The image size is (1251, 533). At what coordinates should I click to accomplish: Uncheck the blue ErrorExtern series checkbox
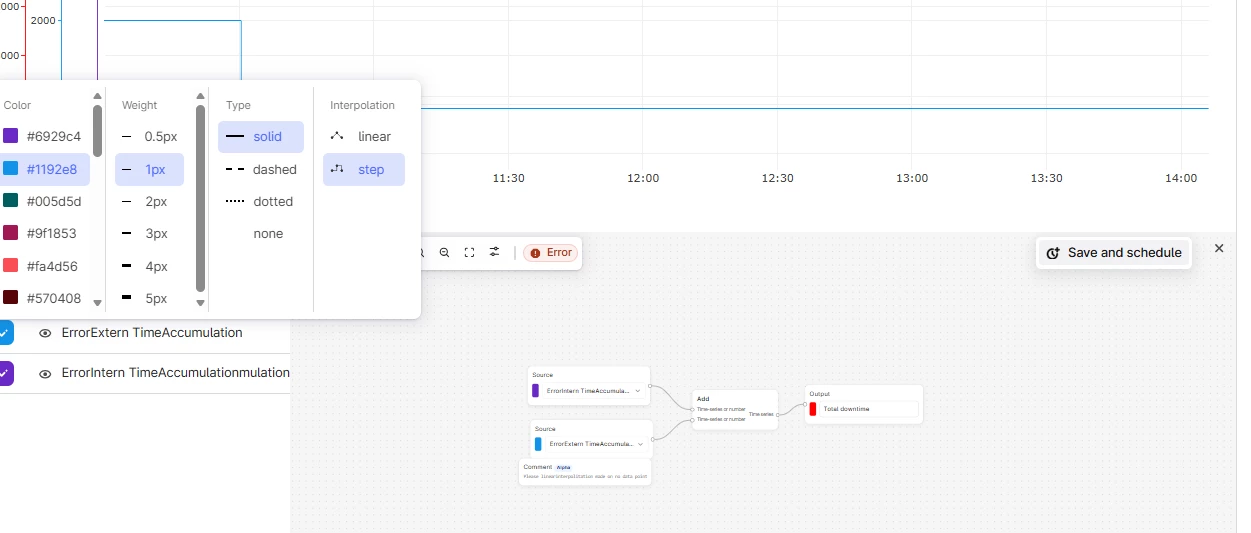[x=5, y=333]
